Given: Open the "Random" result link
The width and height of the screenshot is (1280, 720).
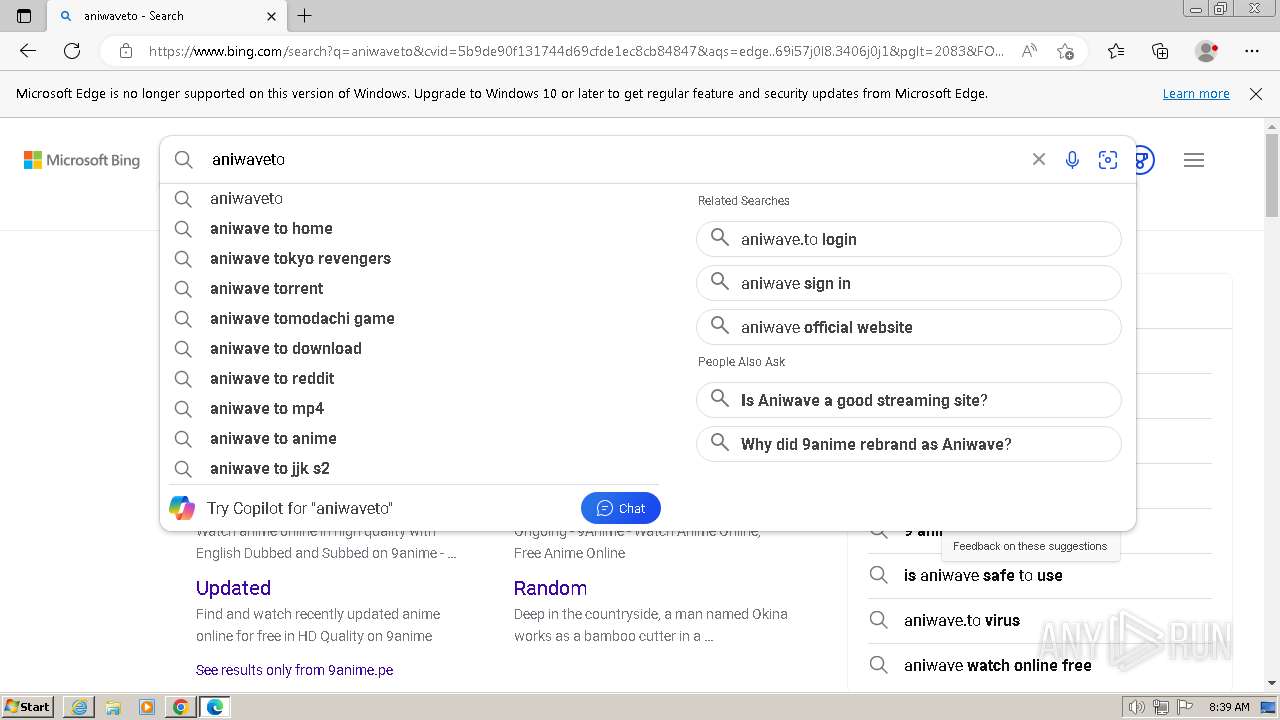Looking at the screenshot, I should [550, 588].
